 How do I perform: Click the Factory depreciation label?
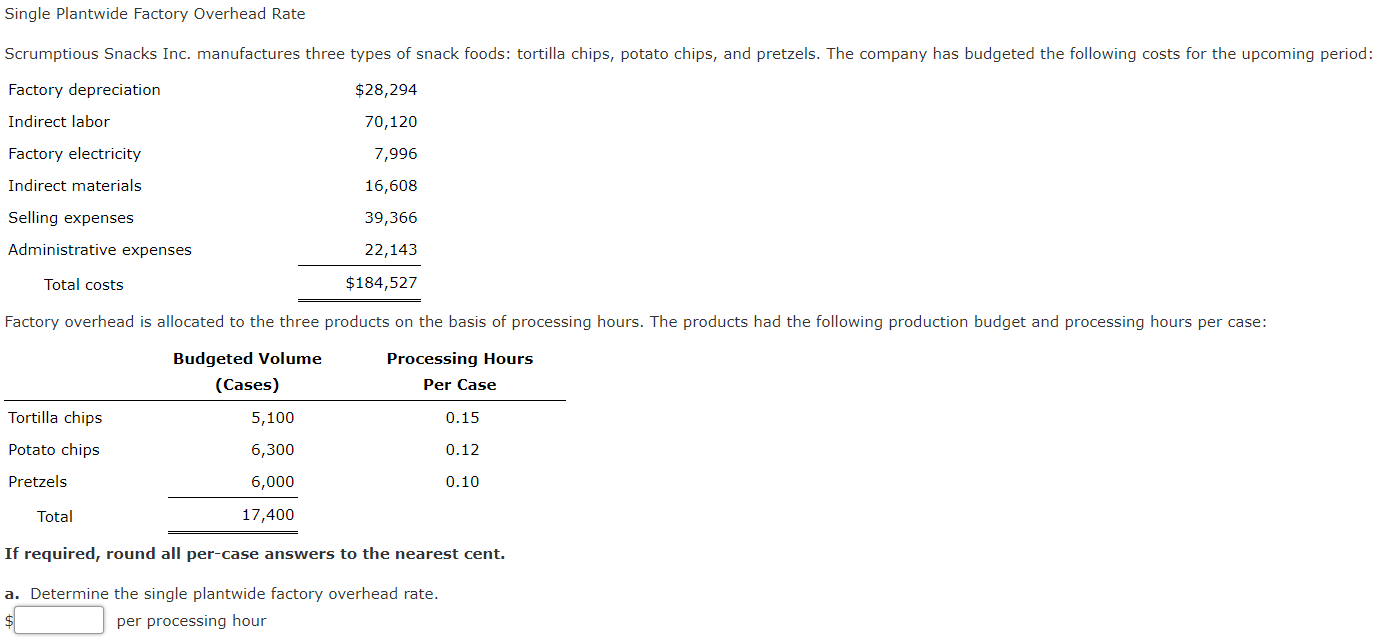pos(83,89)
